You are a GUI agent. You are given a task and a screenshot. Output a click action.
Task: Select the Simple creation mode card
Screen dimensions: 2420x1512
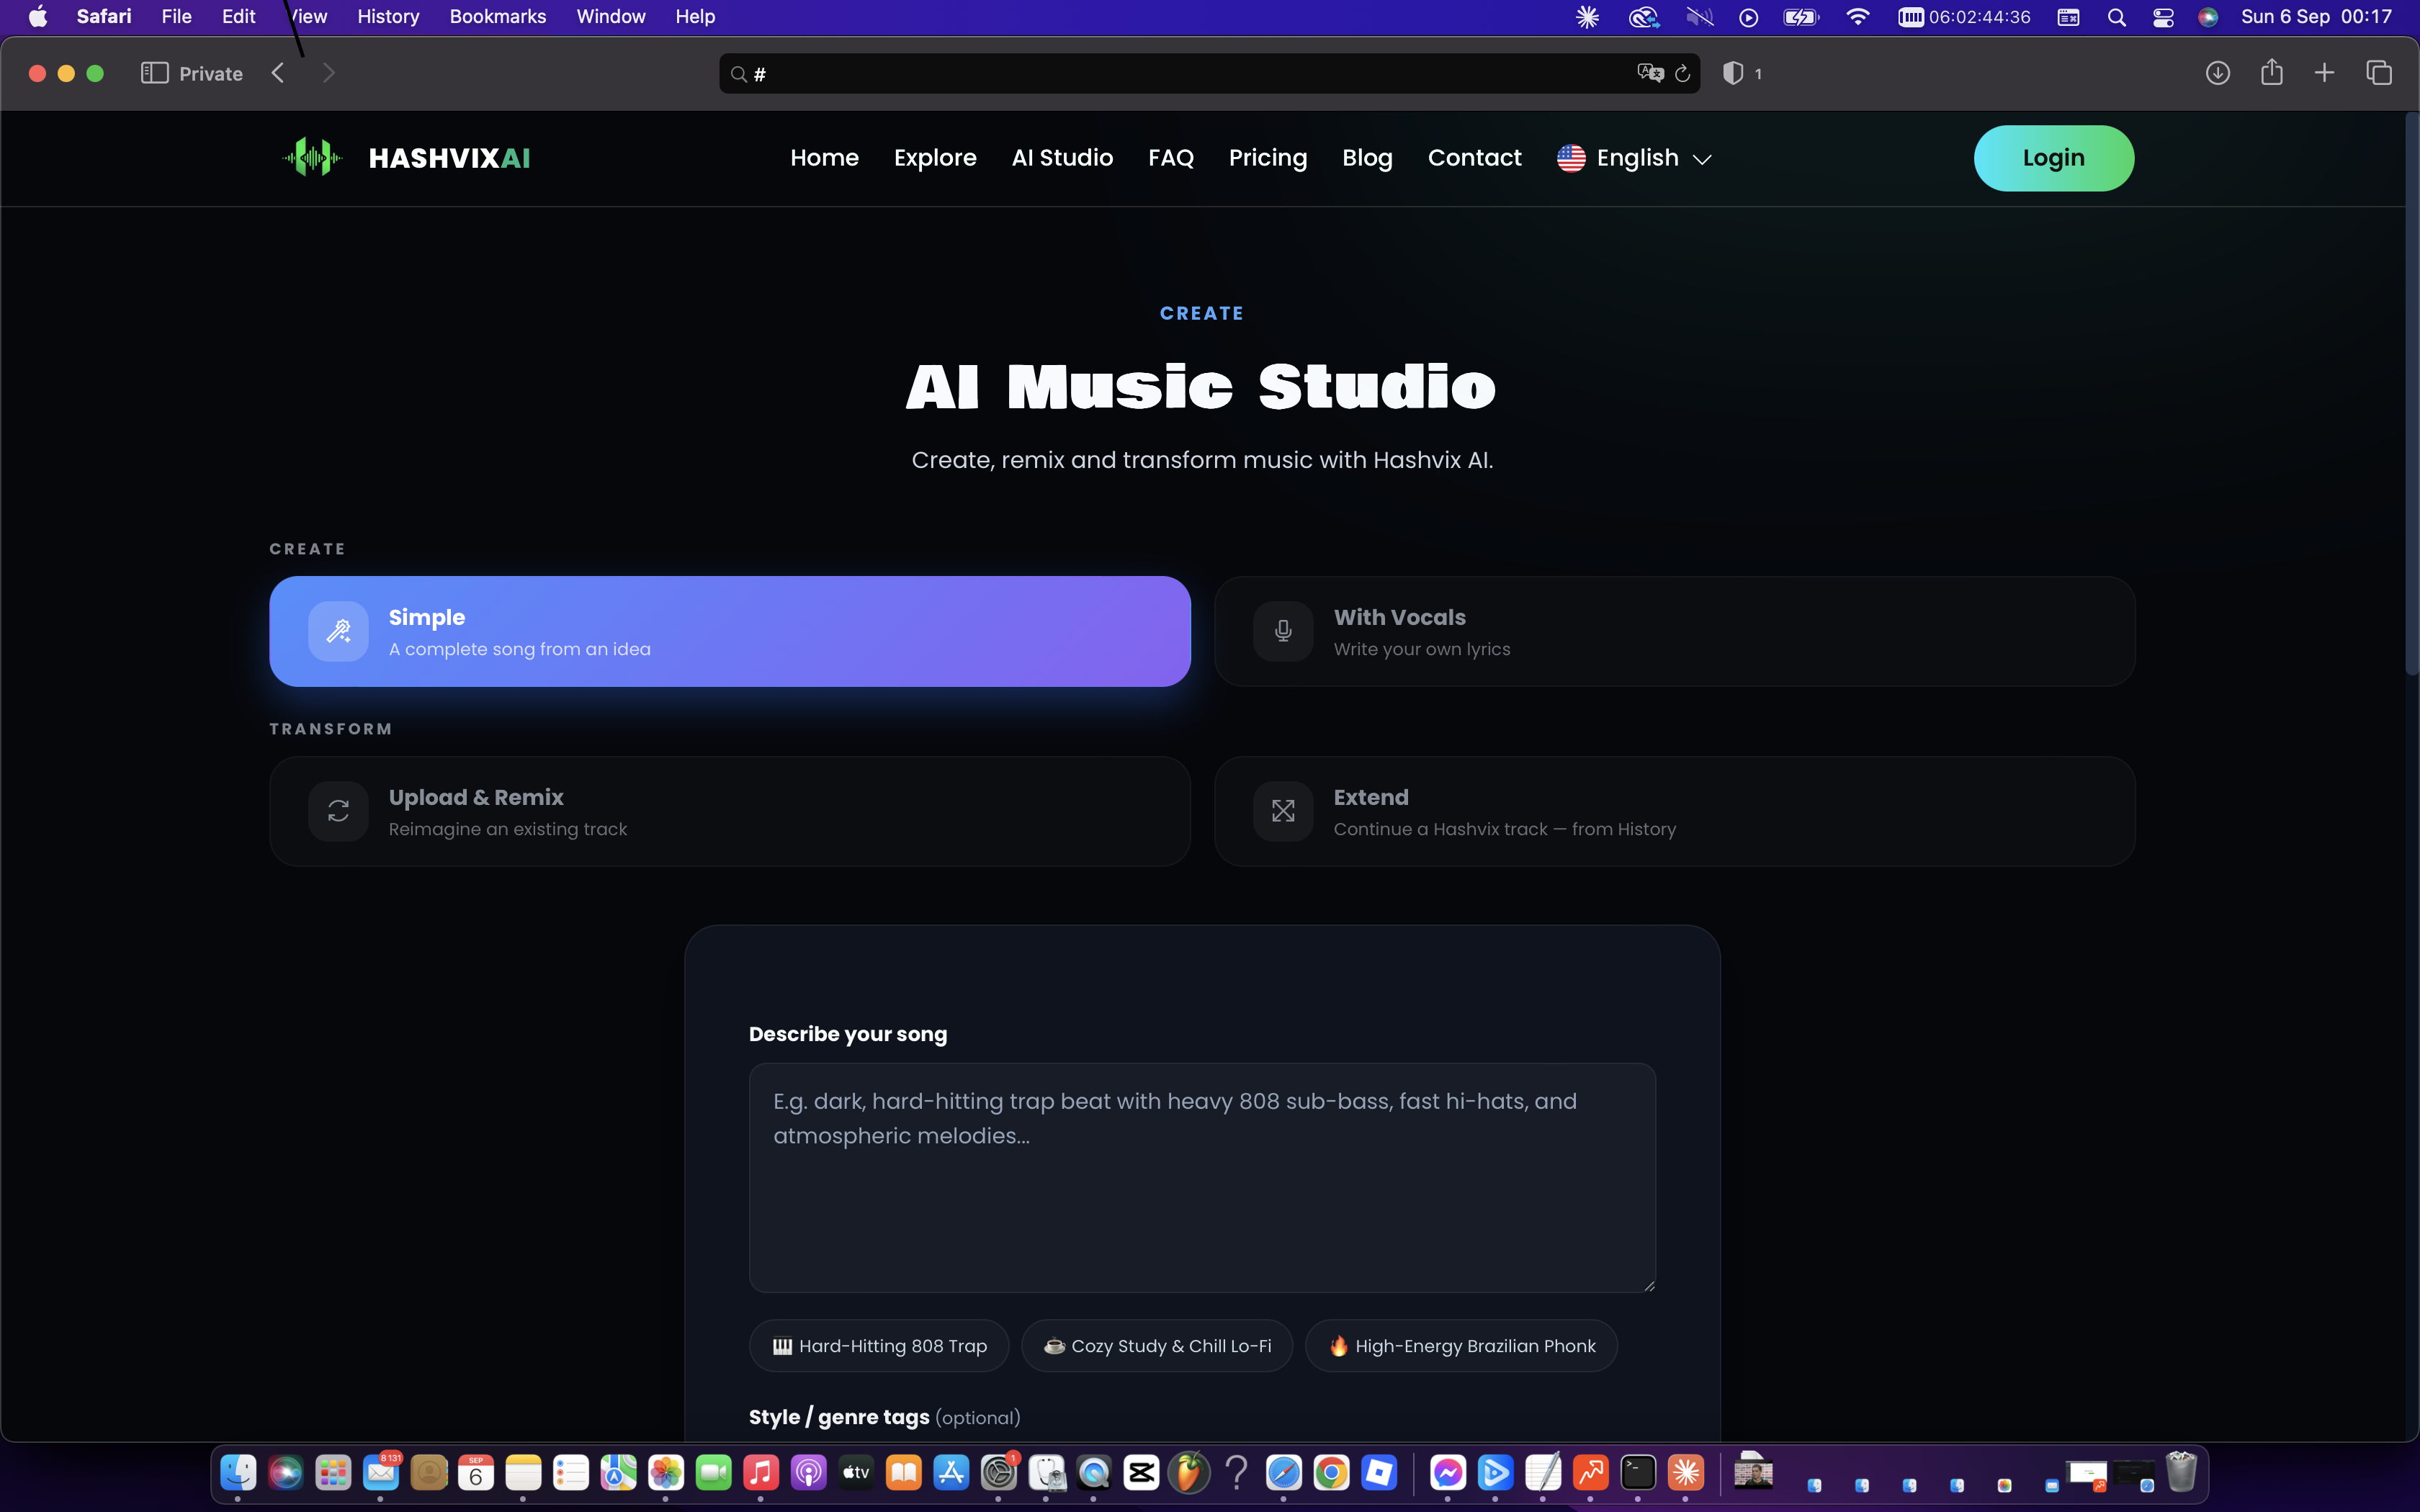(x=730, y=631)
